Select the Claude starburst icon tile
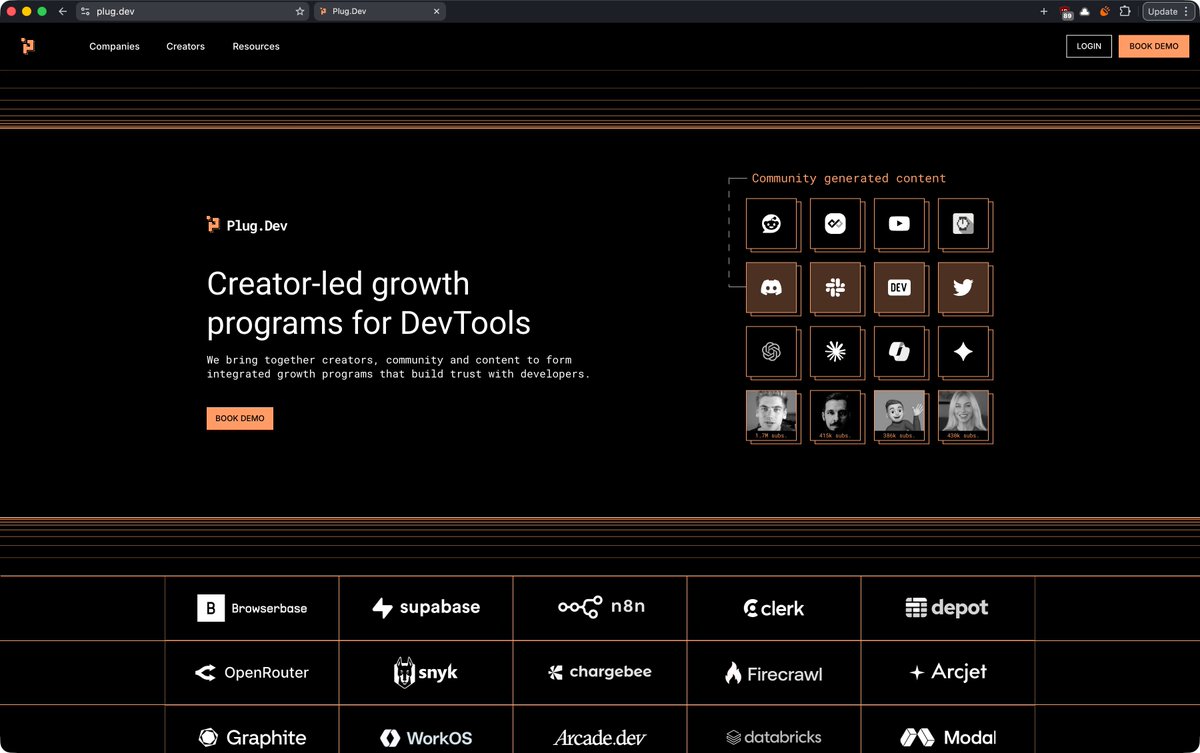The width and height of the screenshot is (1200, 753). pyautogui.click(x=835, y=352)
